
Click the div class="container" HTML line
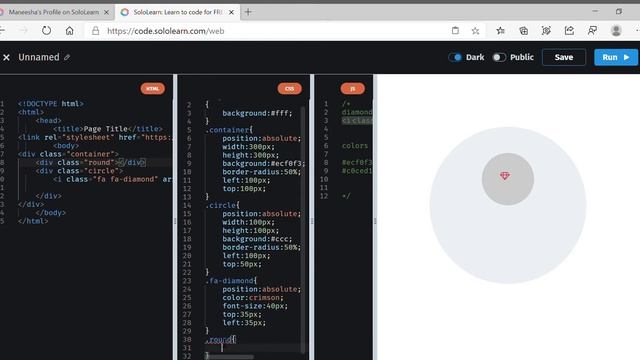69,154
